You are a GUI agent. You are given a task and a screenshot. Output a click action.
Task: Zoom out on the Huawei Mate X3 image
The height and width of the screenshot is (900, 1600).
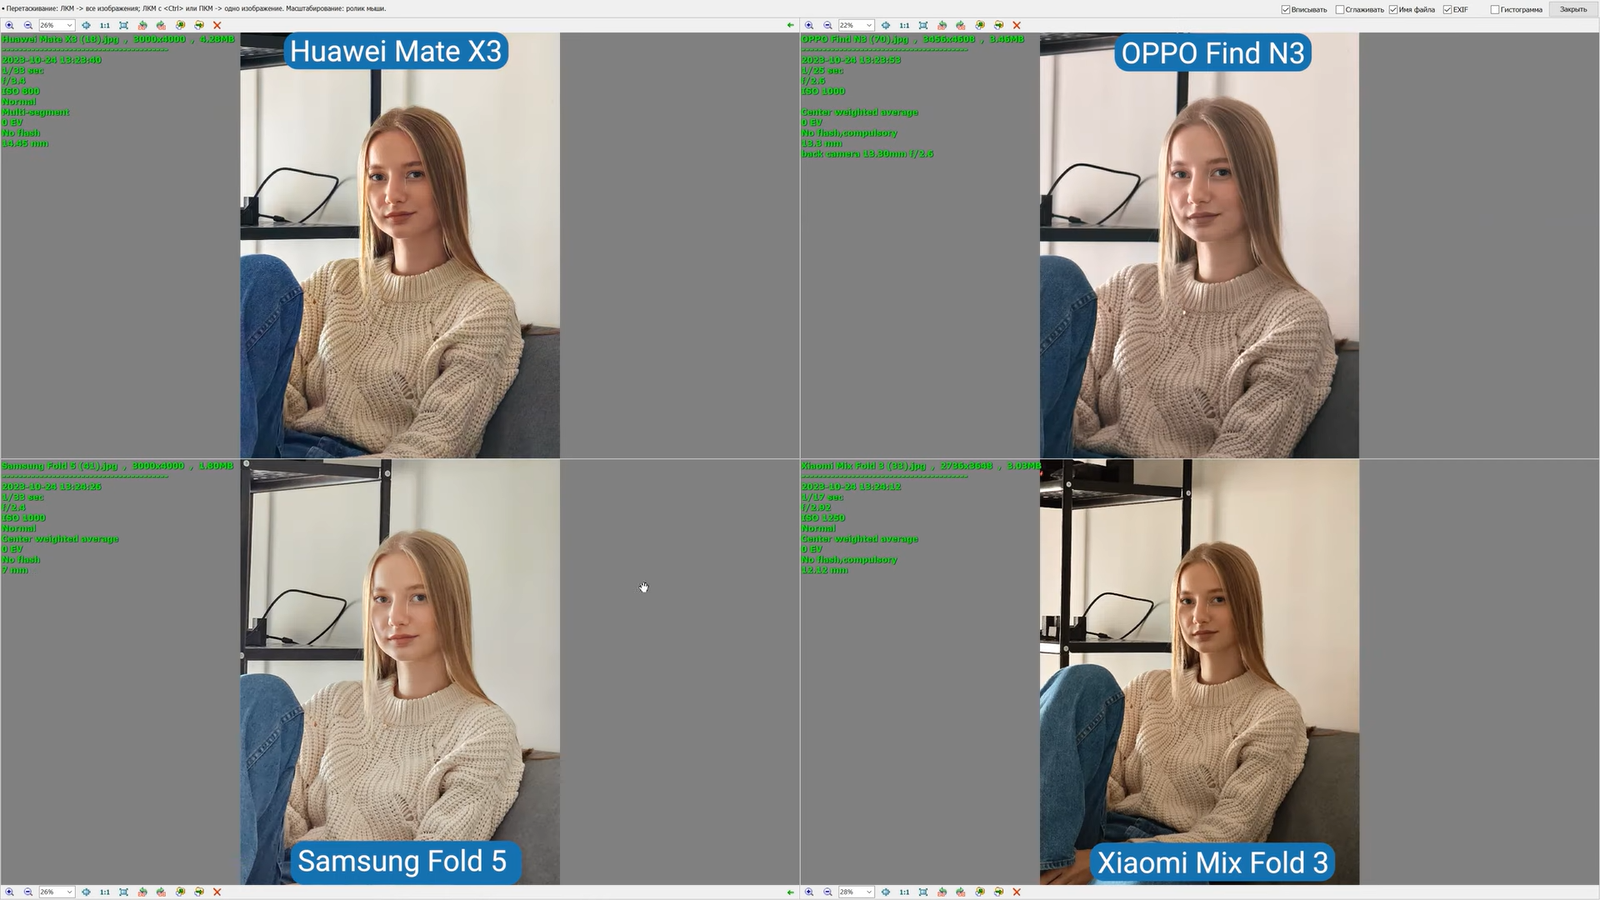pos(28,25)
